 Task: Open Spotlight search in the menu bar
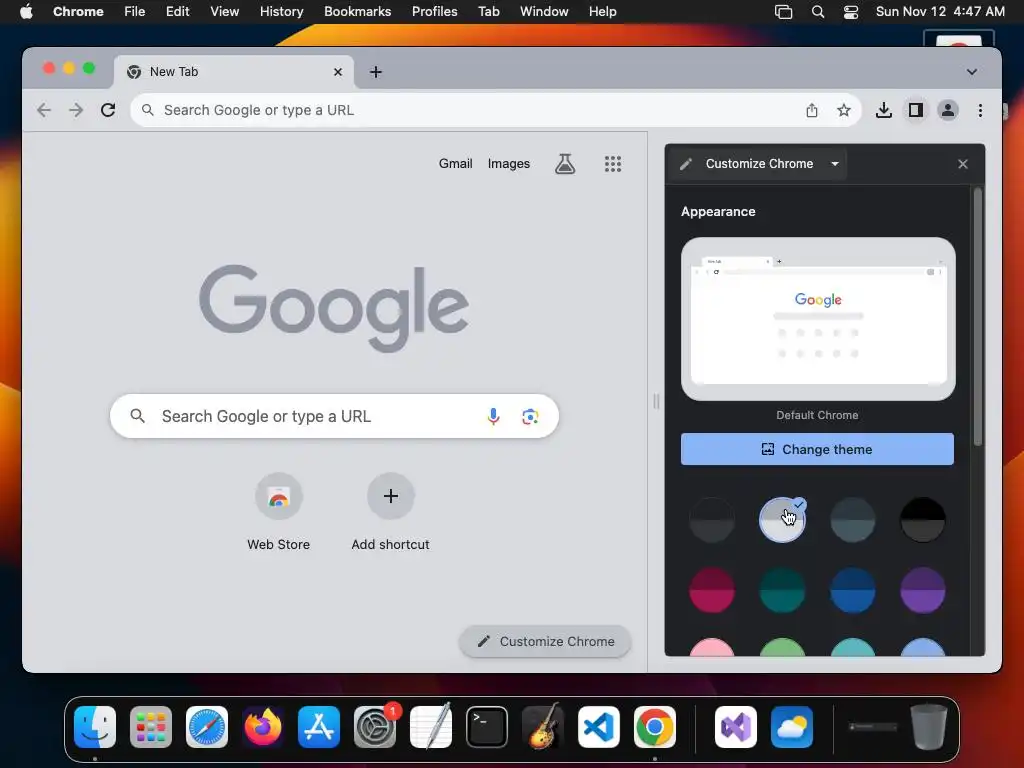point(818,12)
